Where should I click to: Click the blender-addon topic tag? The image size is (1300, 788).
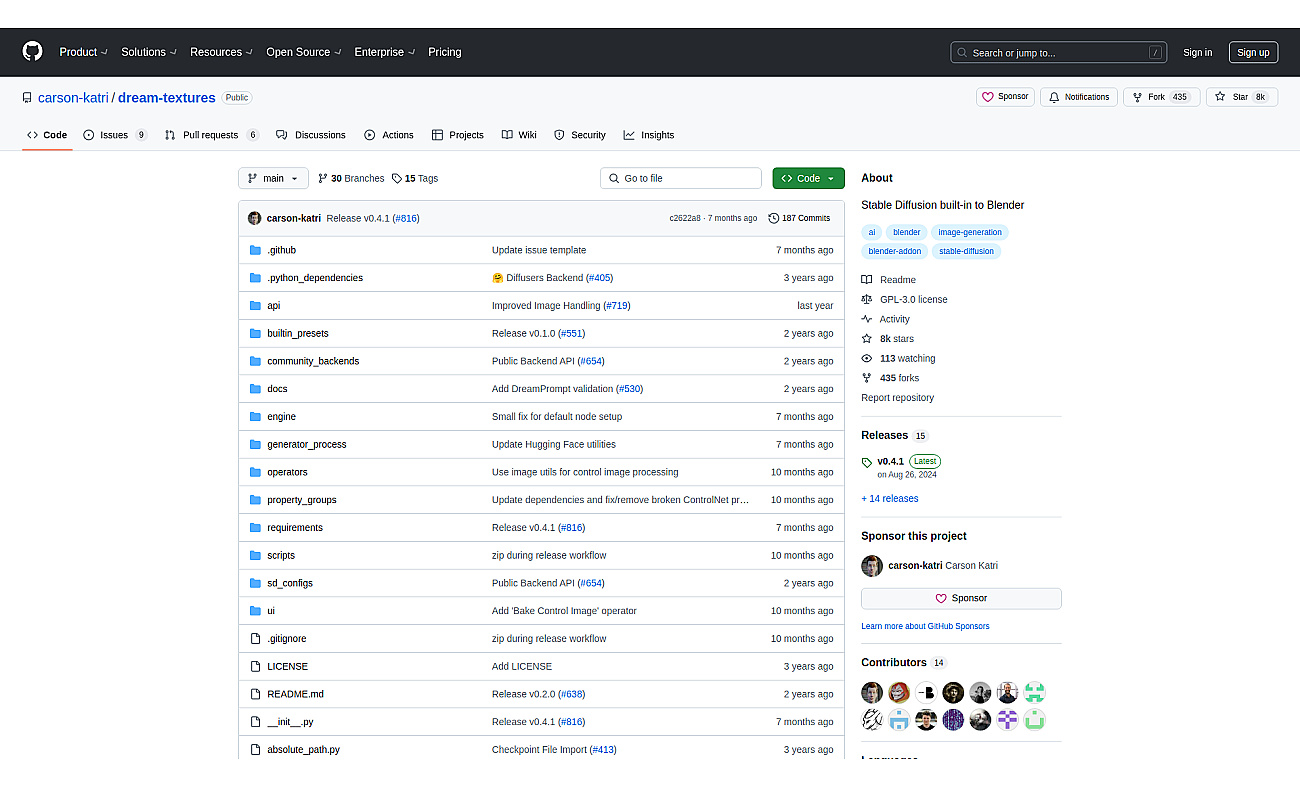click(x=894, y=251)
